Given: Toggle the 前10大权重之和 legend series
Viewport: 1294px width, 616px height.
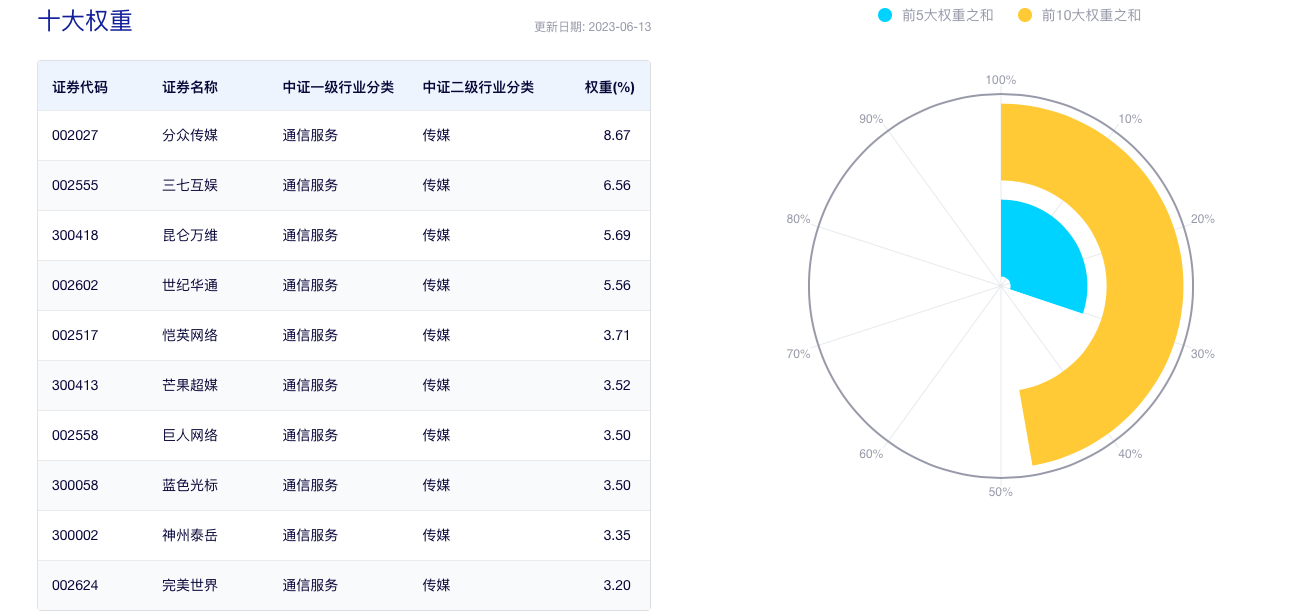Looking at the screenshot, I should click(x=1090, y=15).
